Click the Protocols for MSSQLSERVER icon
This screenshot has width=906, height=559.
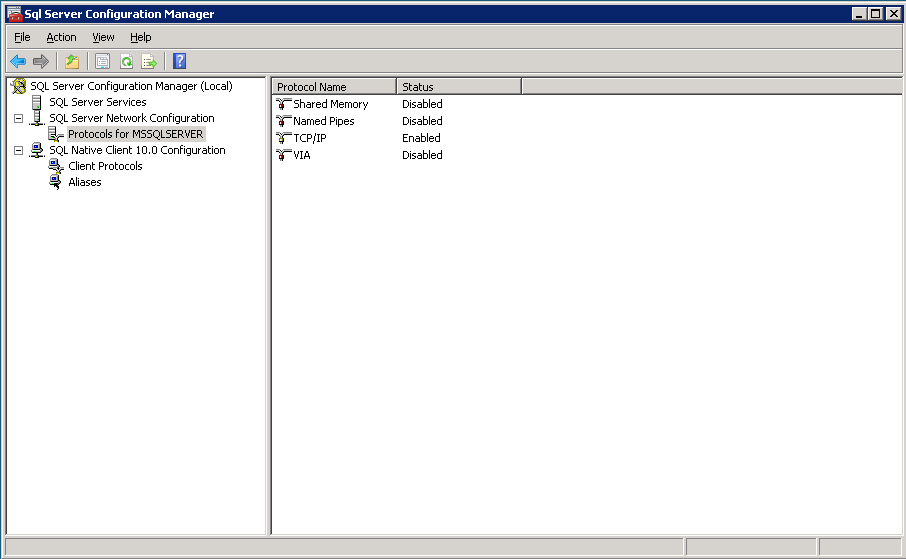[55, 134]
